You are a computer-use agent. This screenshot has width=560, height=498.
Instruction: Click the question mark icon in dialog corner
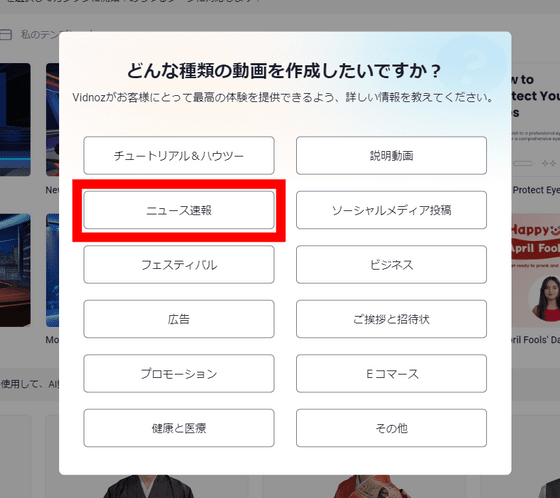(x=471, y=66)
